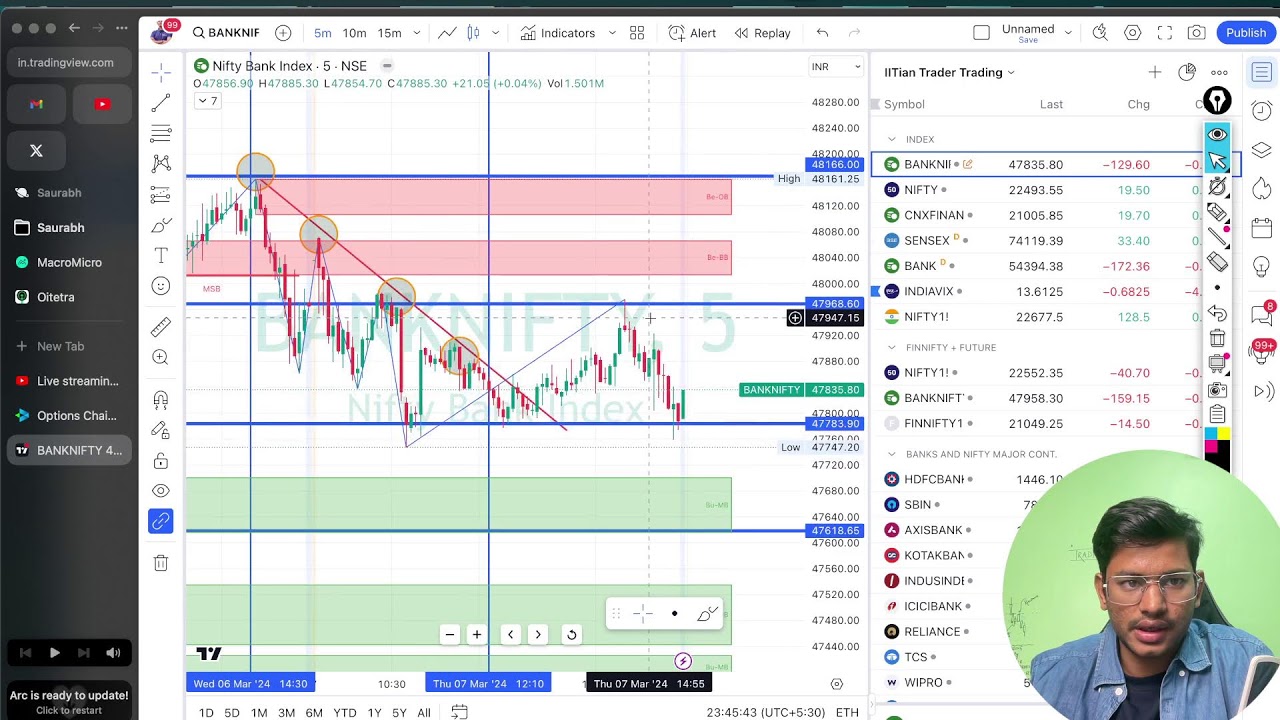Screen dimensions: 1280x720
Task: Open chart settings gear
Action: pos(1132,33)
